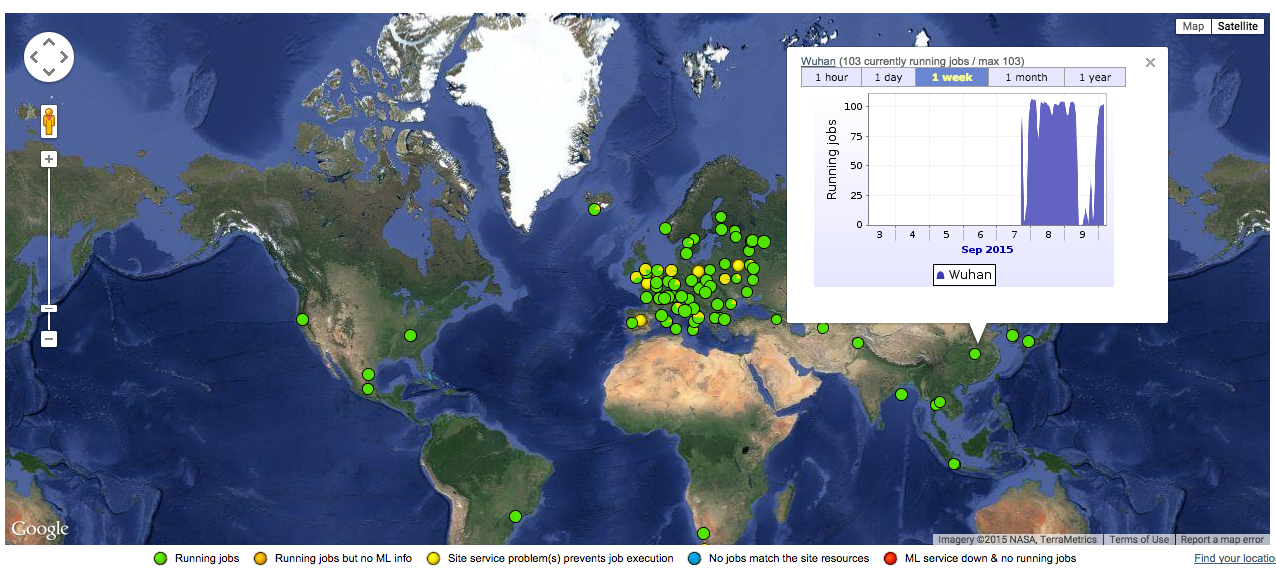The height and width of the screenshot is (569, 1276).
Task: Select the green marker in southern Africa
Action: click(703, 533)
